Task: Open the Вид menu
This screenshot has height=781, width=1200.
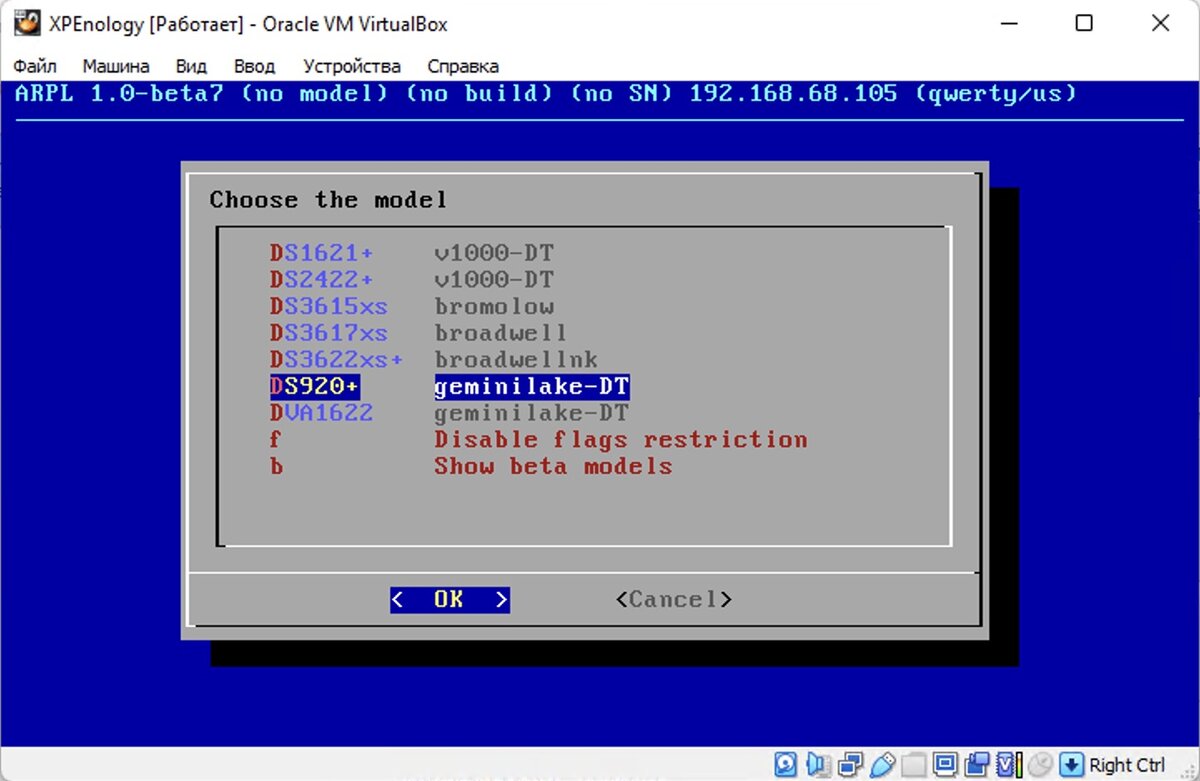Action: click(191, 67)
